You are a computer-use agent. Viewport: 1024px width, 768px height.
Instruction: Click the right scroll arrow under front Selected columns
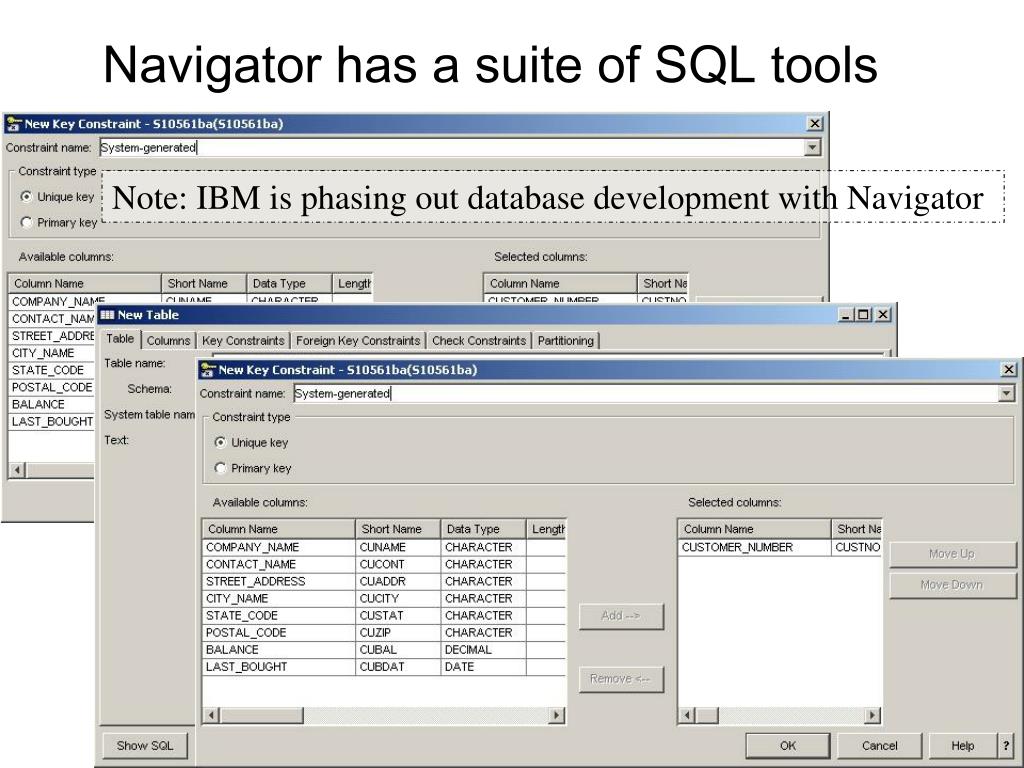[x=872, y=715]
